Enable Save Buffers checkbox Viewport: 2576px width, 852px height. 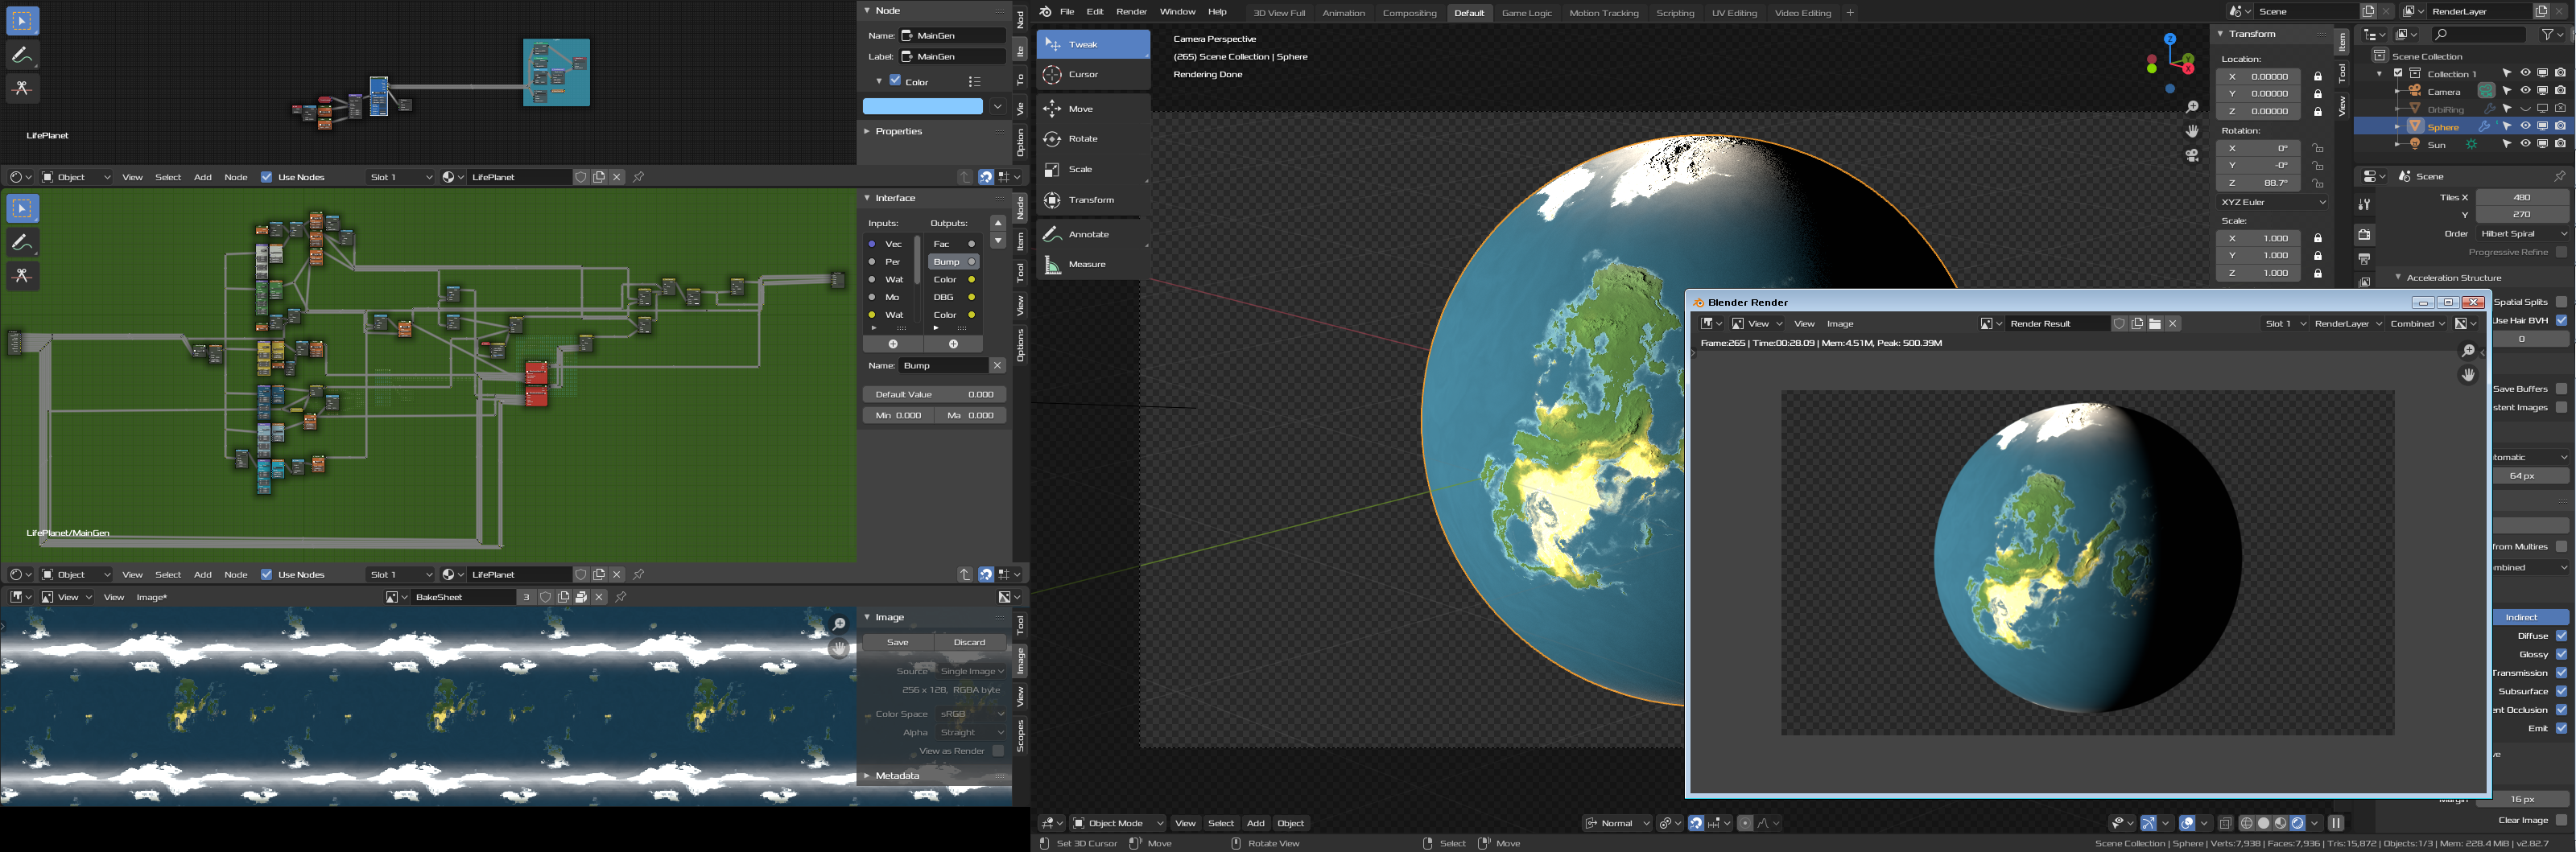pos(2561,388)
